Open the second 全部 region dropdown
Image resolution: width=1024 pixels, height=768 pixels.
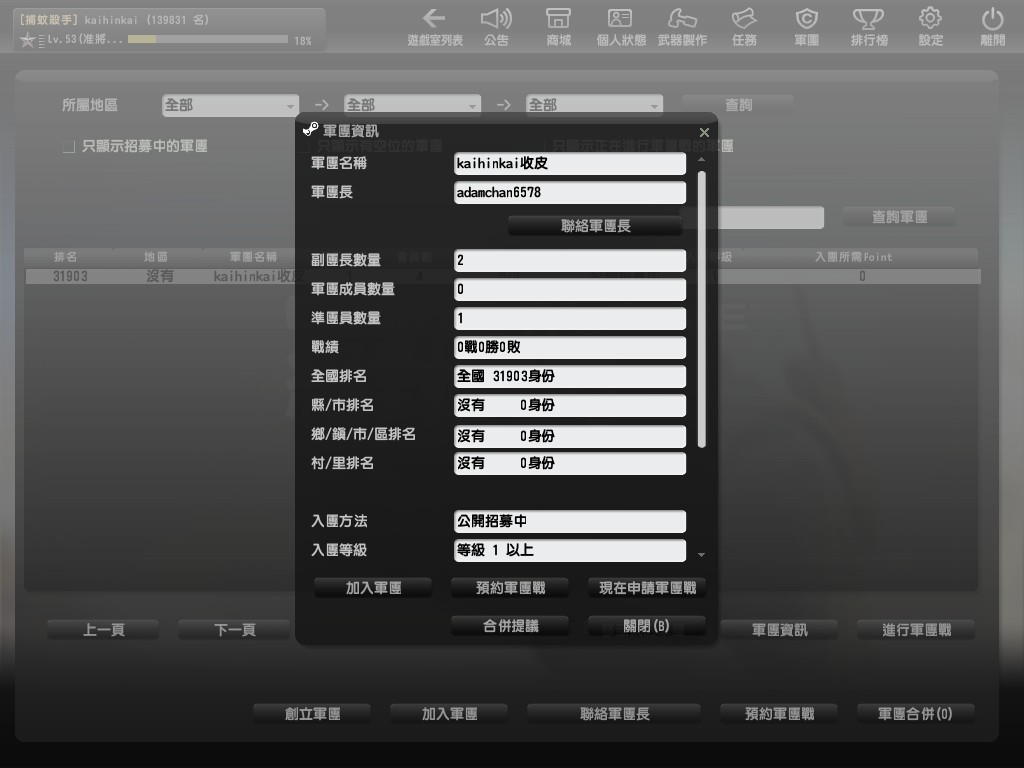412,105
